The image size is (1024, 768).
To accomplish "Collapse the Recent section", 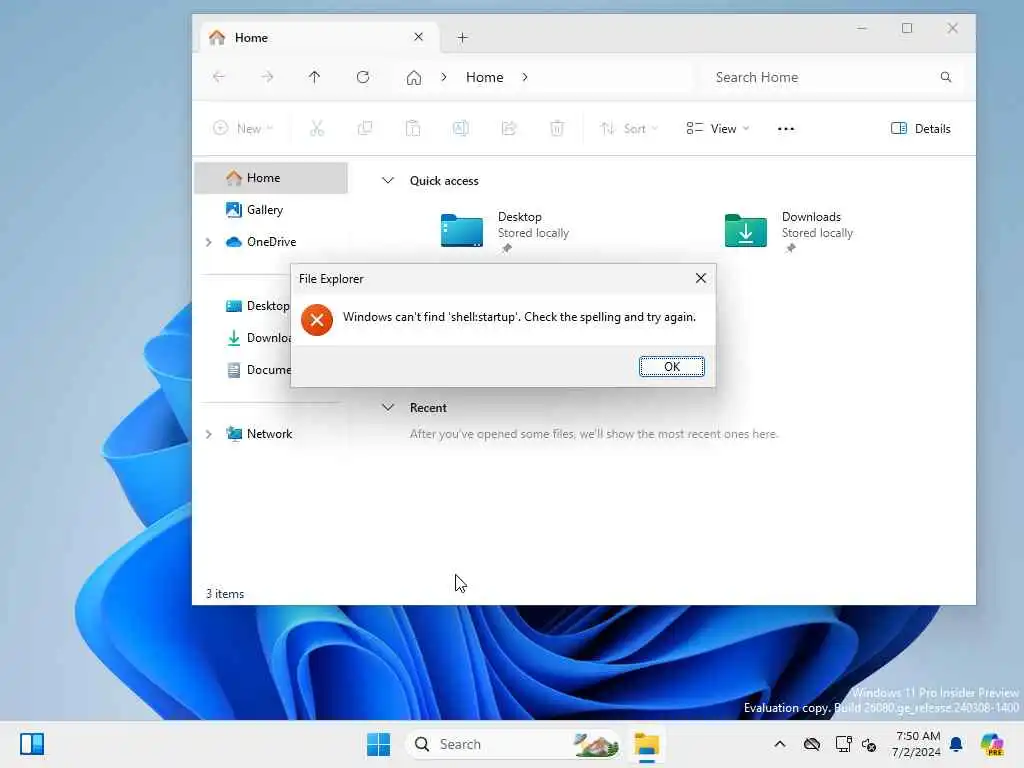I will click(x=388, y=408).
